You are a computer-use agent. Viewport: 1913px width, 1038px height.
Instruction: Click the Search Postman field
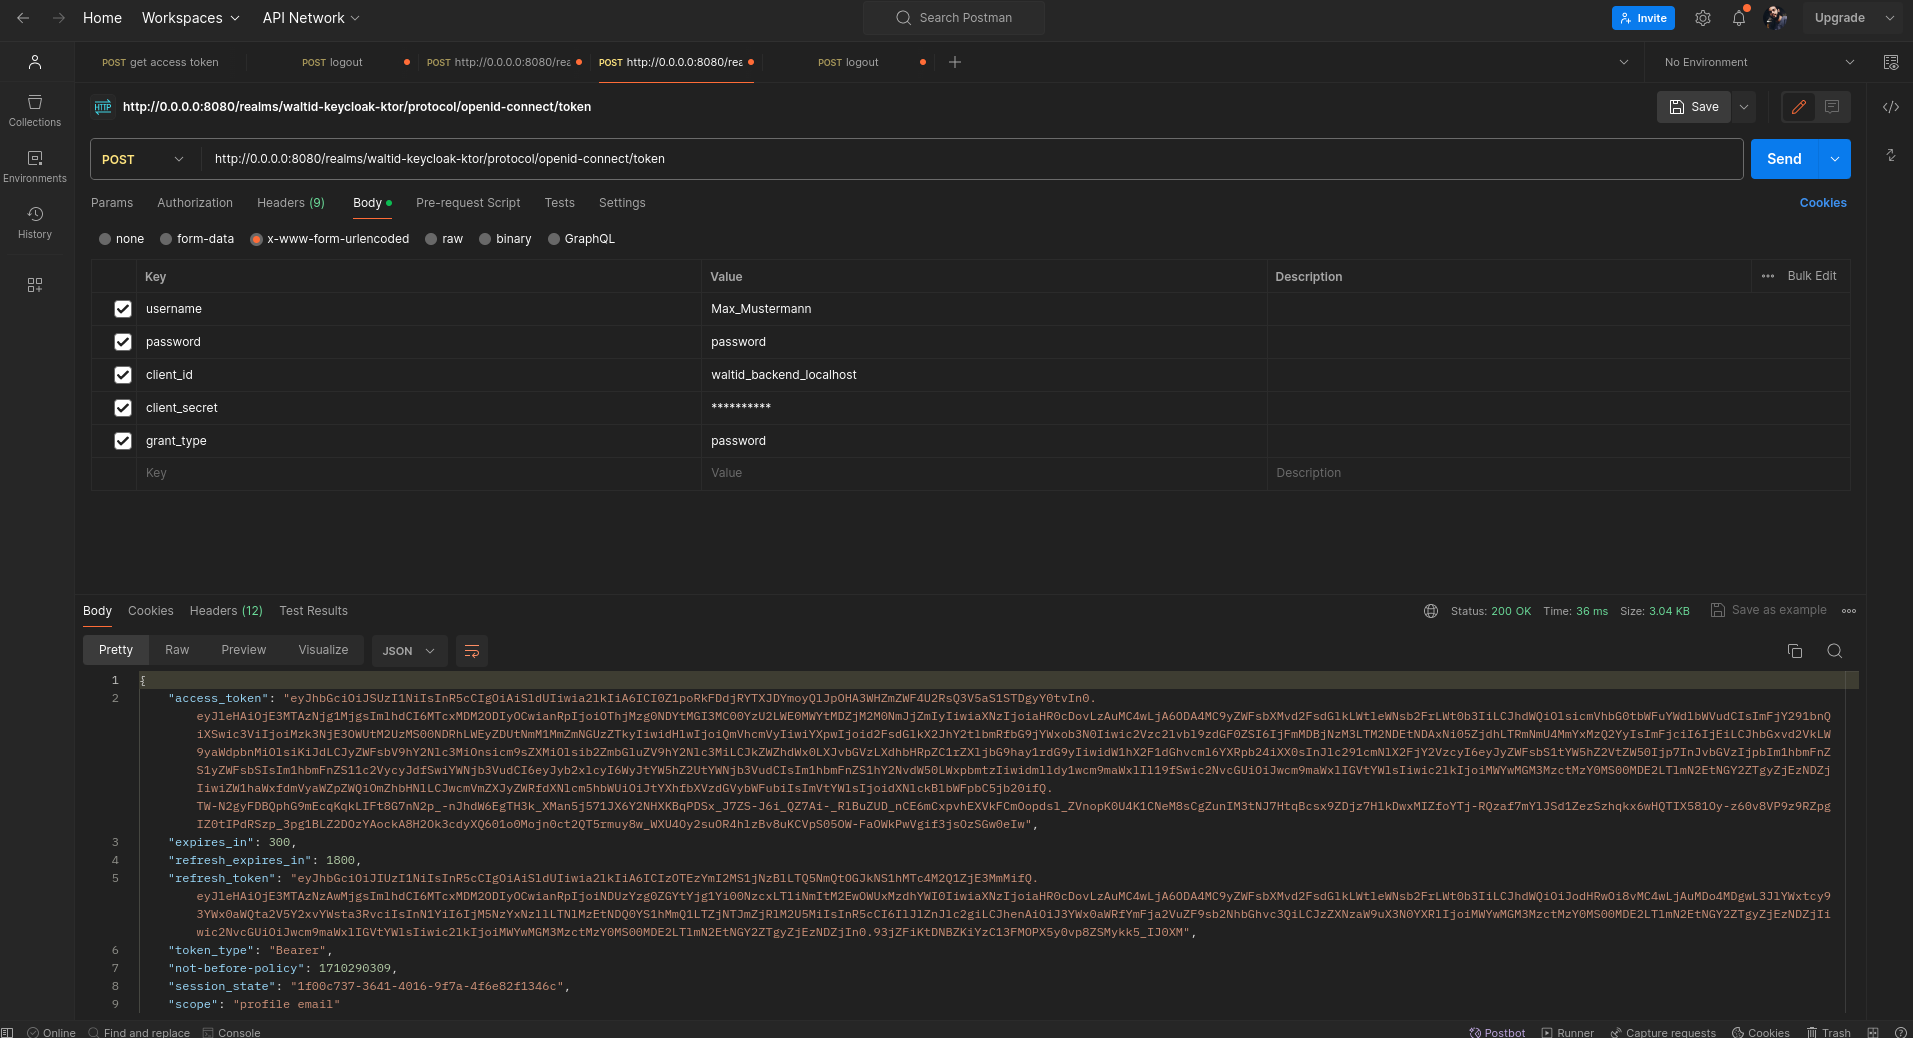point(954,18)
